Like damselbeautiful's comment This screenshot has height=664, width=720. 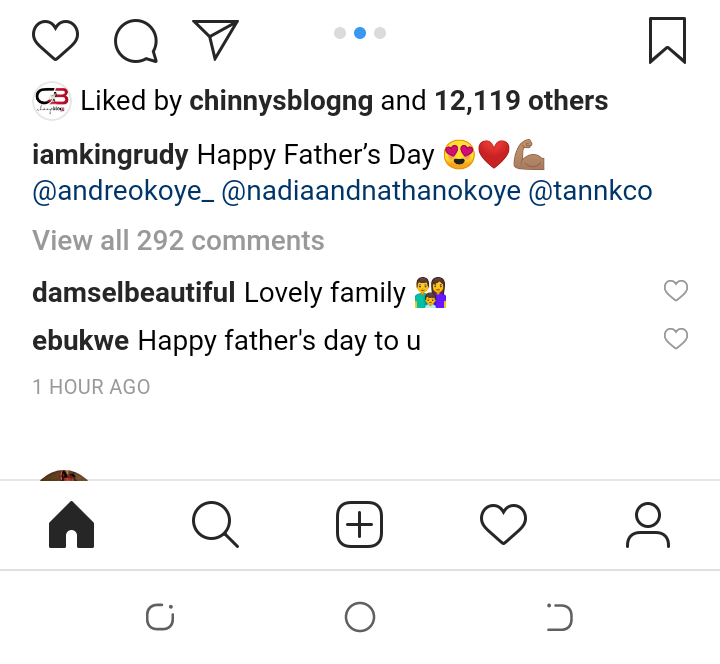click(676, 291)
